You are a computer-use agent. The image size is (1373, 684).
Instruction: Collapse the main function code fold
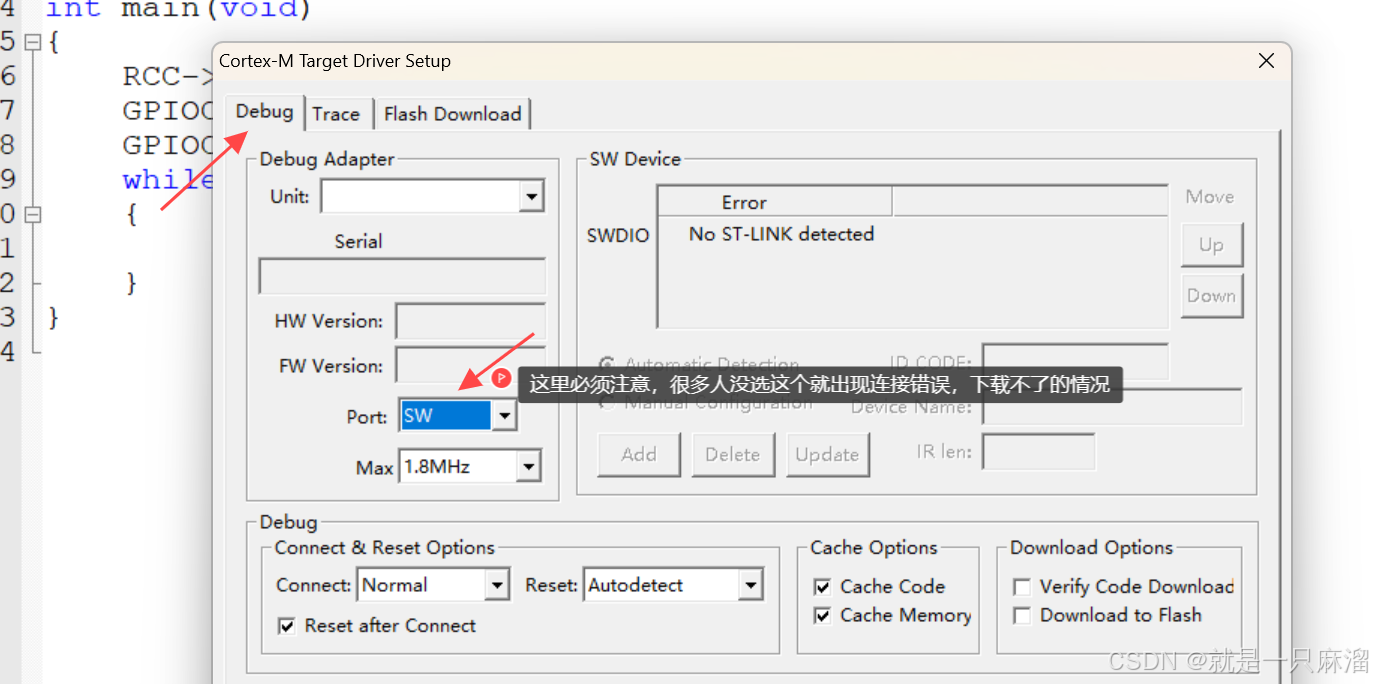click(32, 43)
